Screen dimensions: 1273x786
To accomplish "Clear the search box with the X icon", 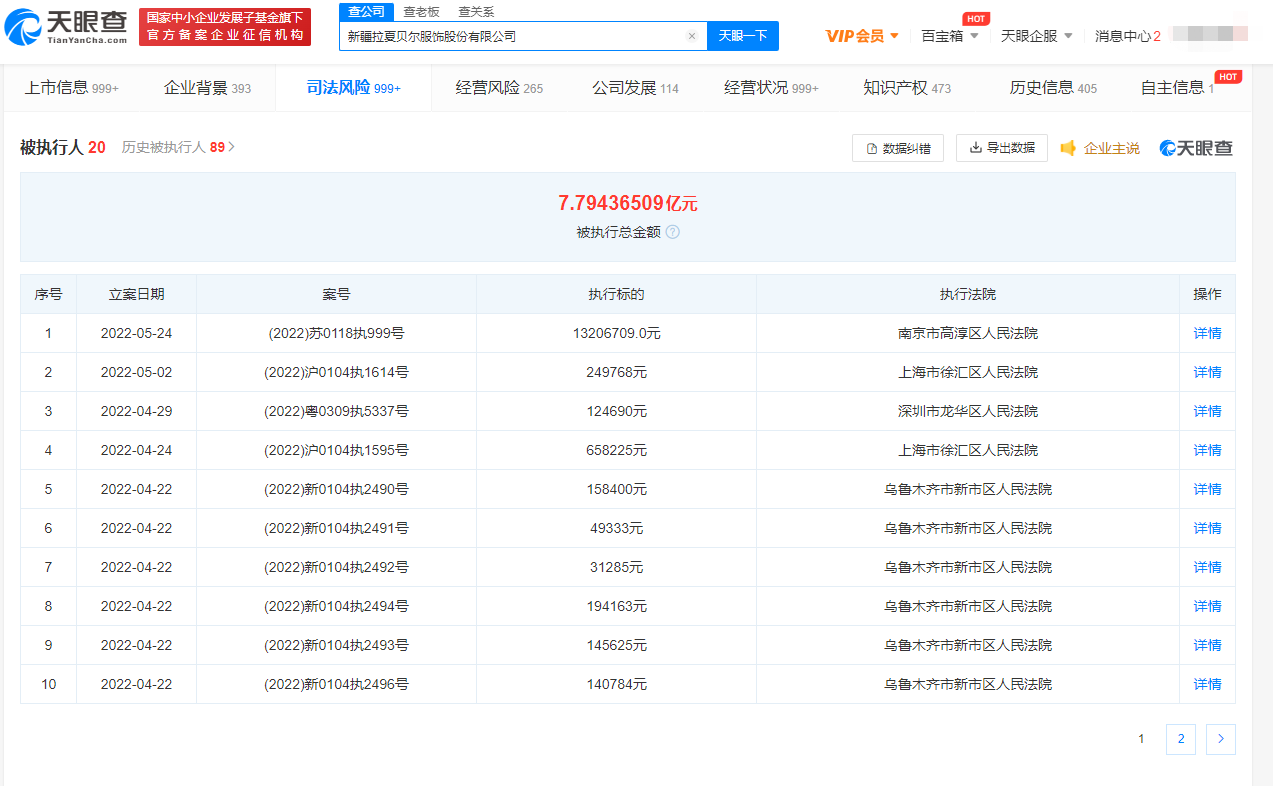I will (691, 36).
